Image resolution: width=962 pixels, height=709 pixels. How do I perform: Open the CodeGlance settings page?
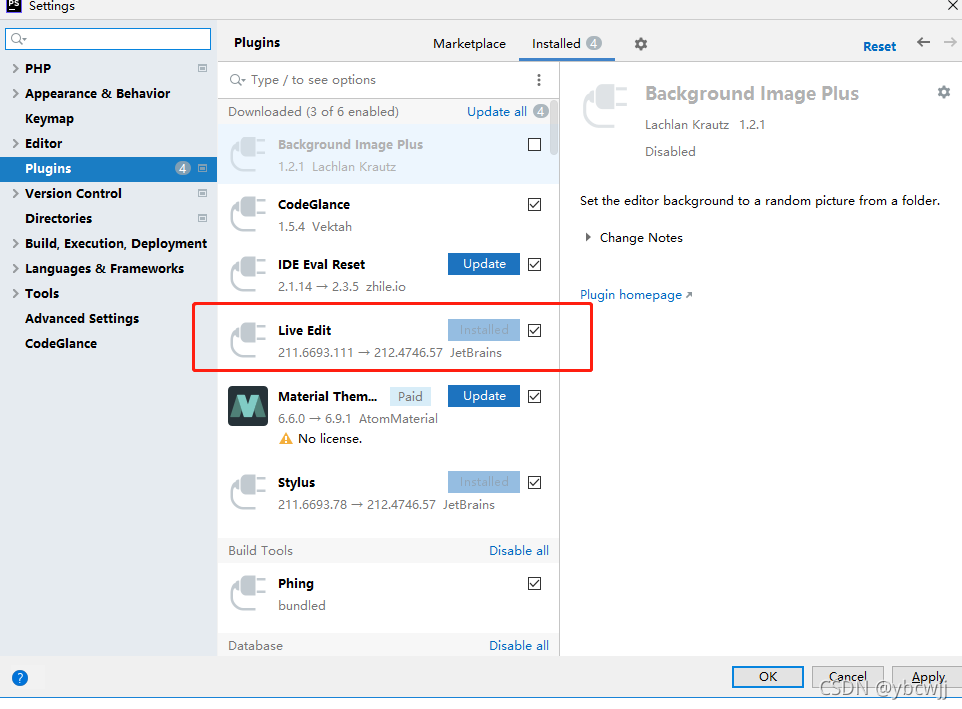point(61,343)
